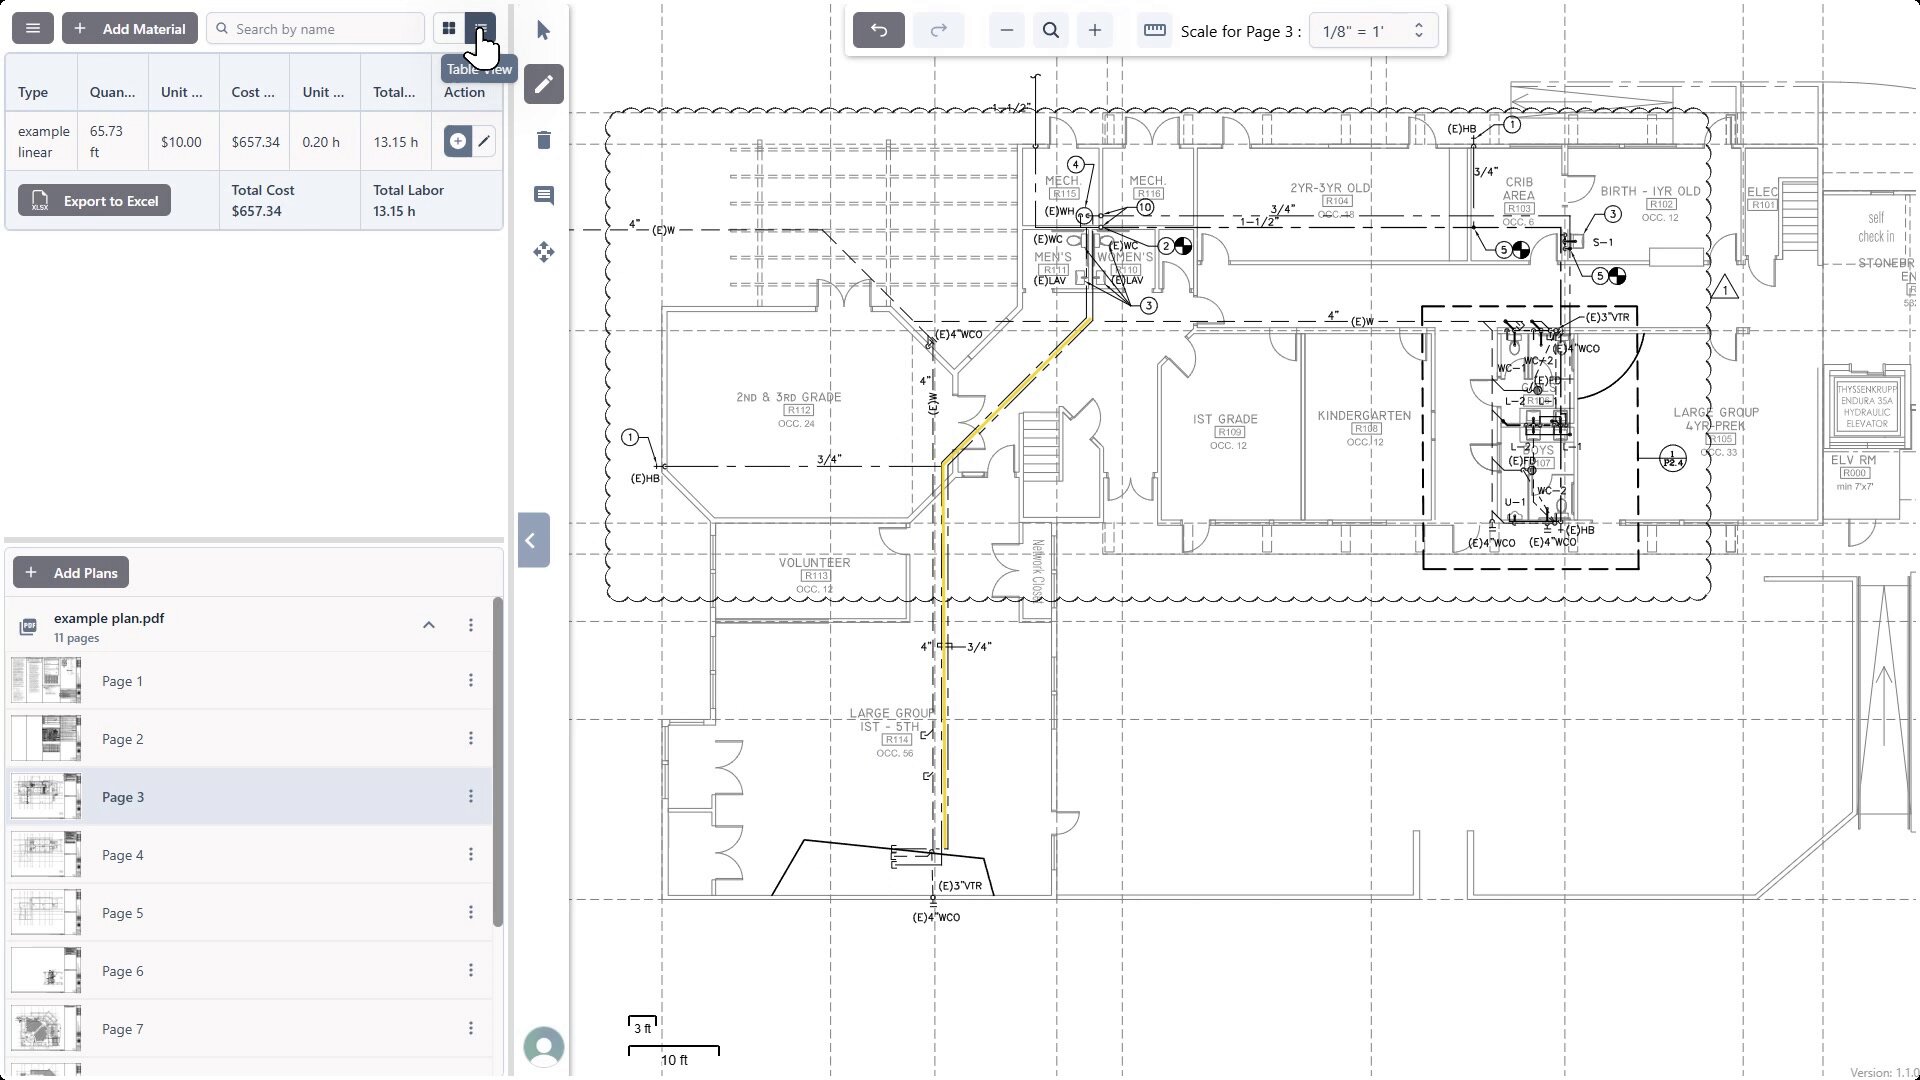Collapse the left side panel
The width and height of the screenshot is (1920, 1080).
coord(533,541)
